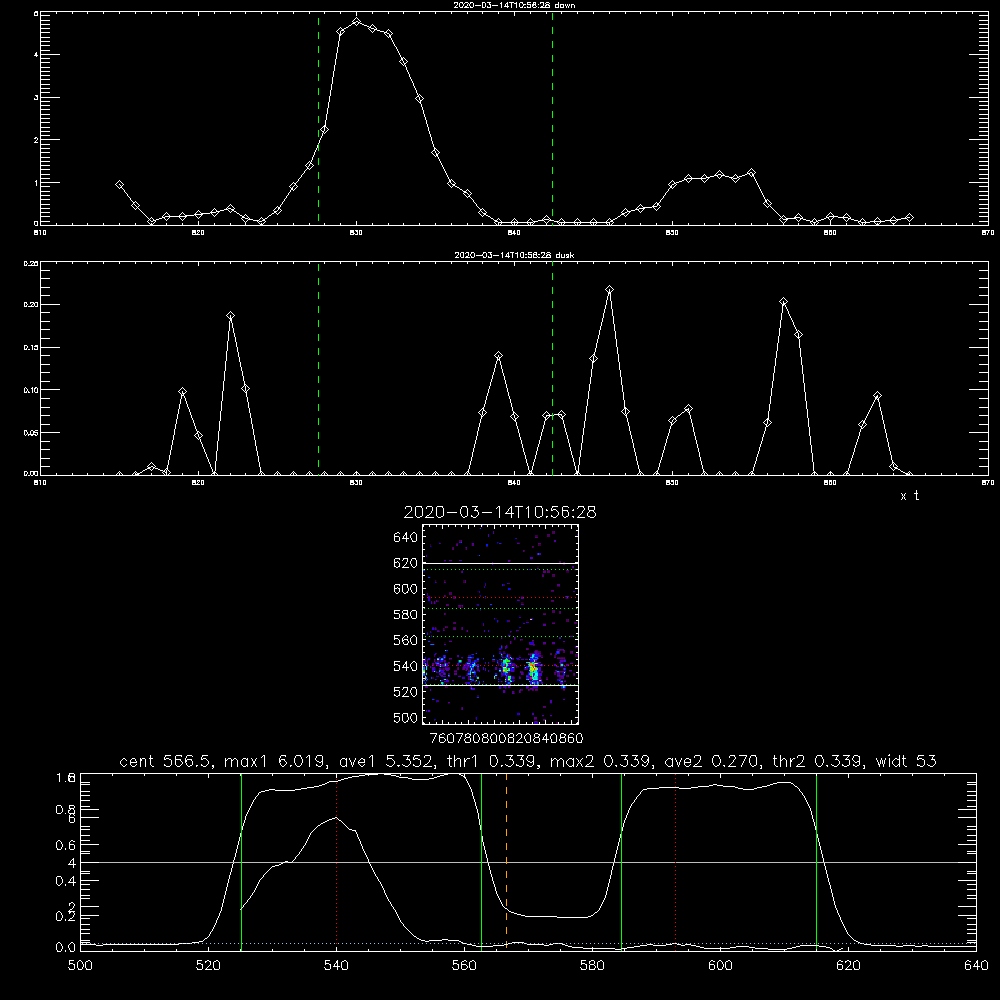Select the right green dashed line in dusk plot
This screenshot has height=1000, width=1000.
tap(552, 369)
